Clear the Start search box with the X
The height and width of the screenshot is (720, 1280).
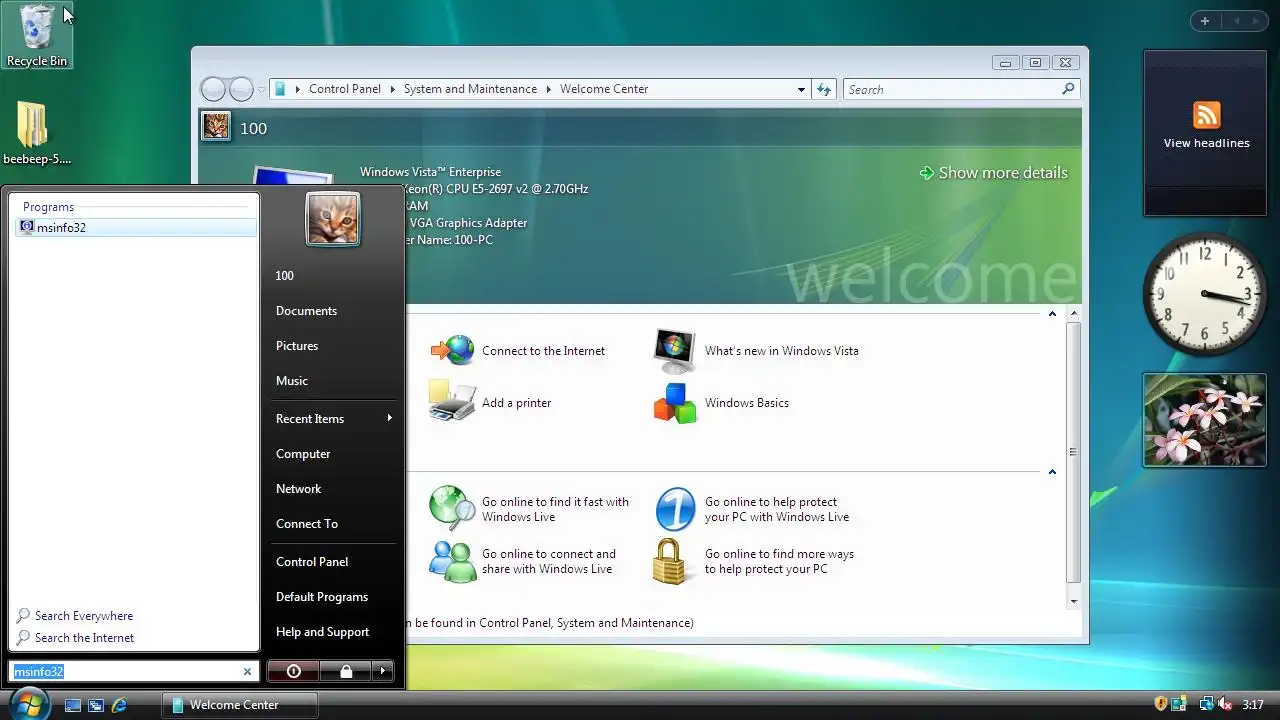pyautogui.click(x=247, y=672)
